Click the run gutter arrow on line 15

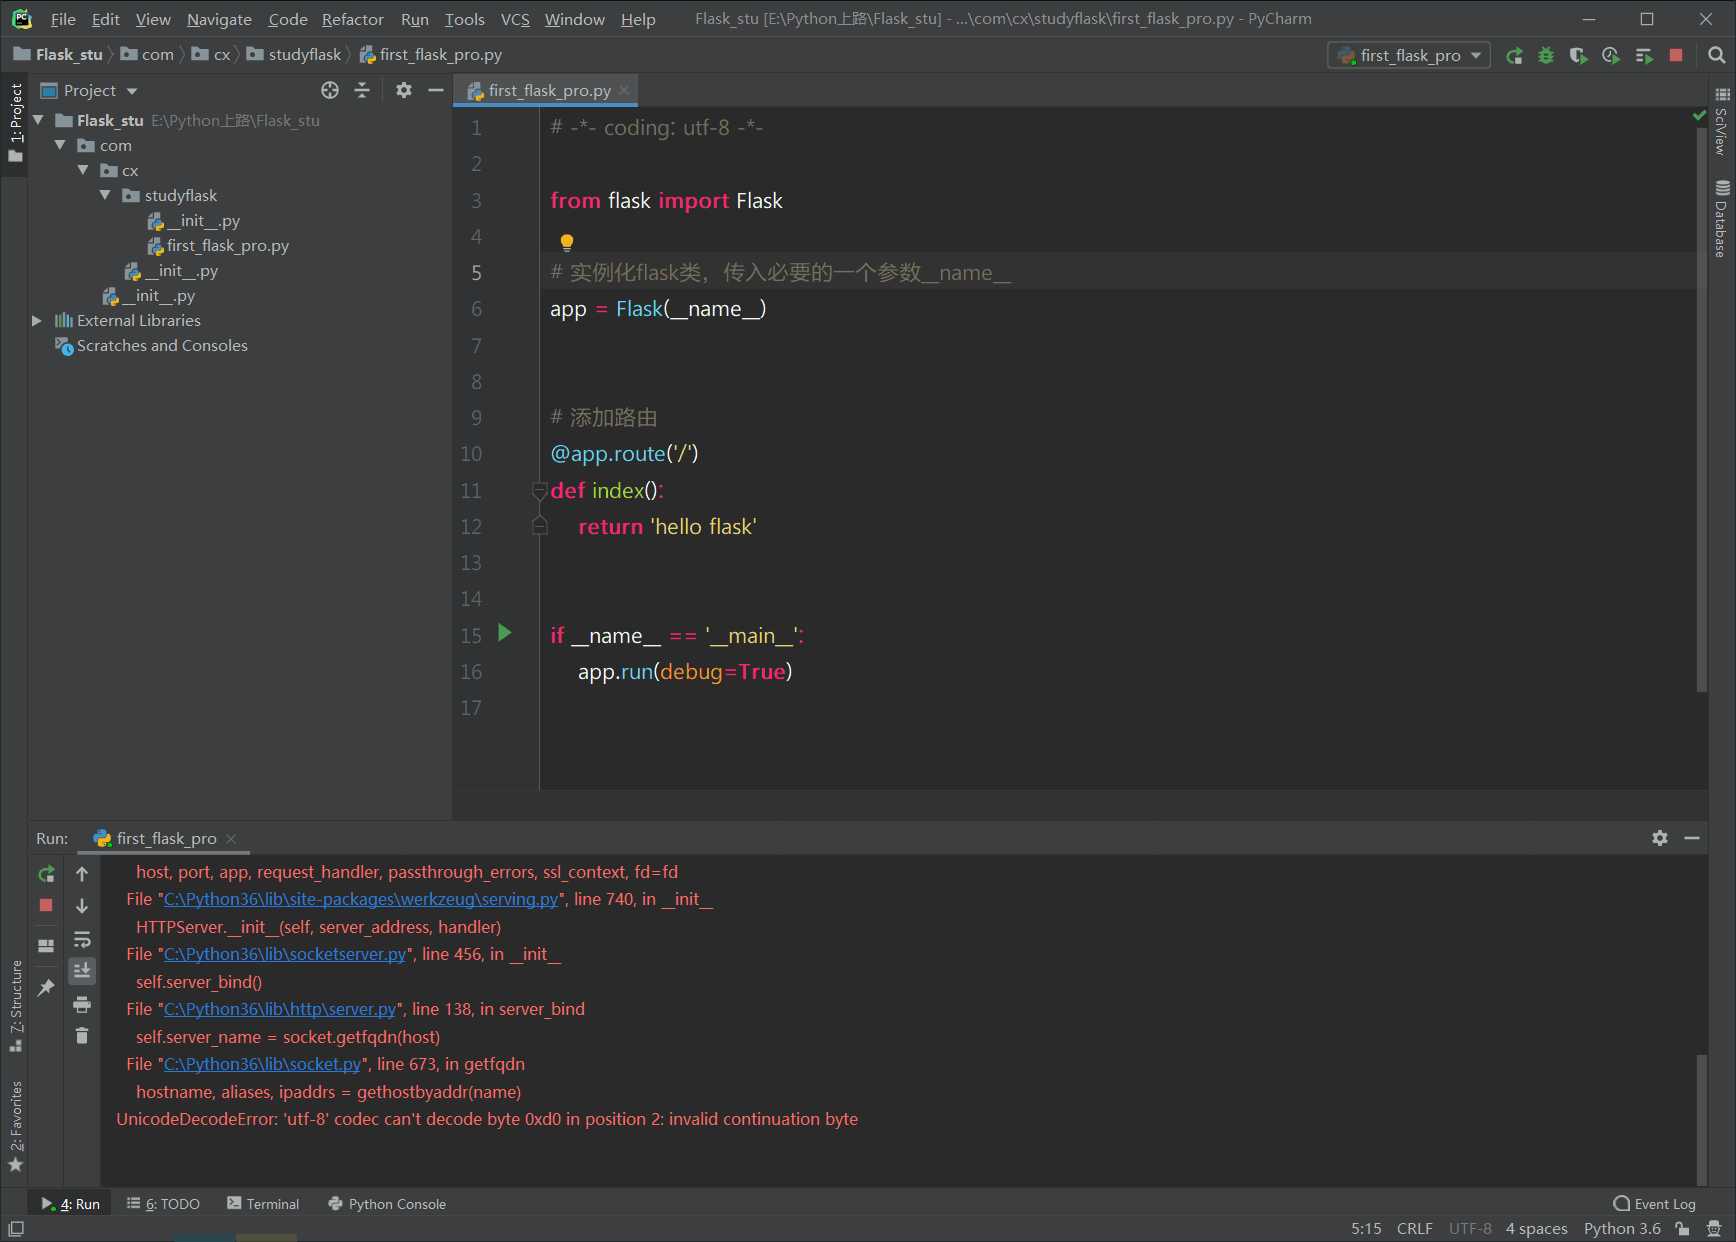click(x=505, y=633)
